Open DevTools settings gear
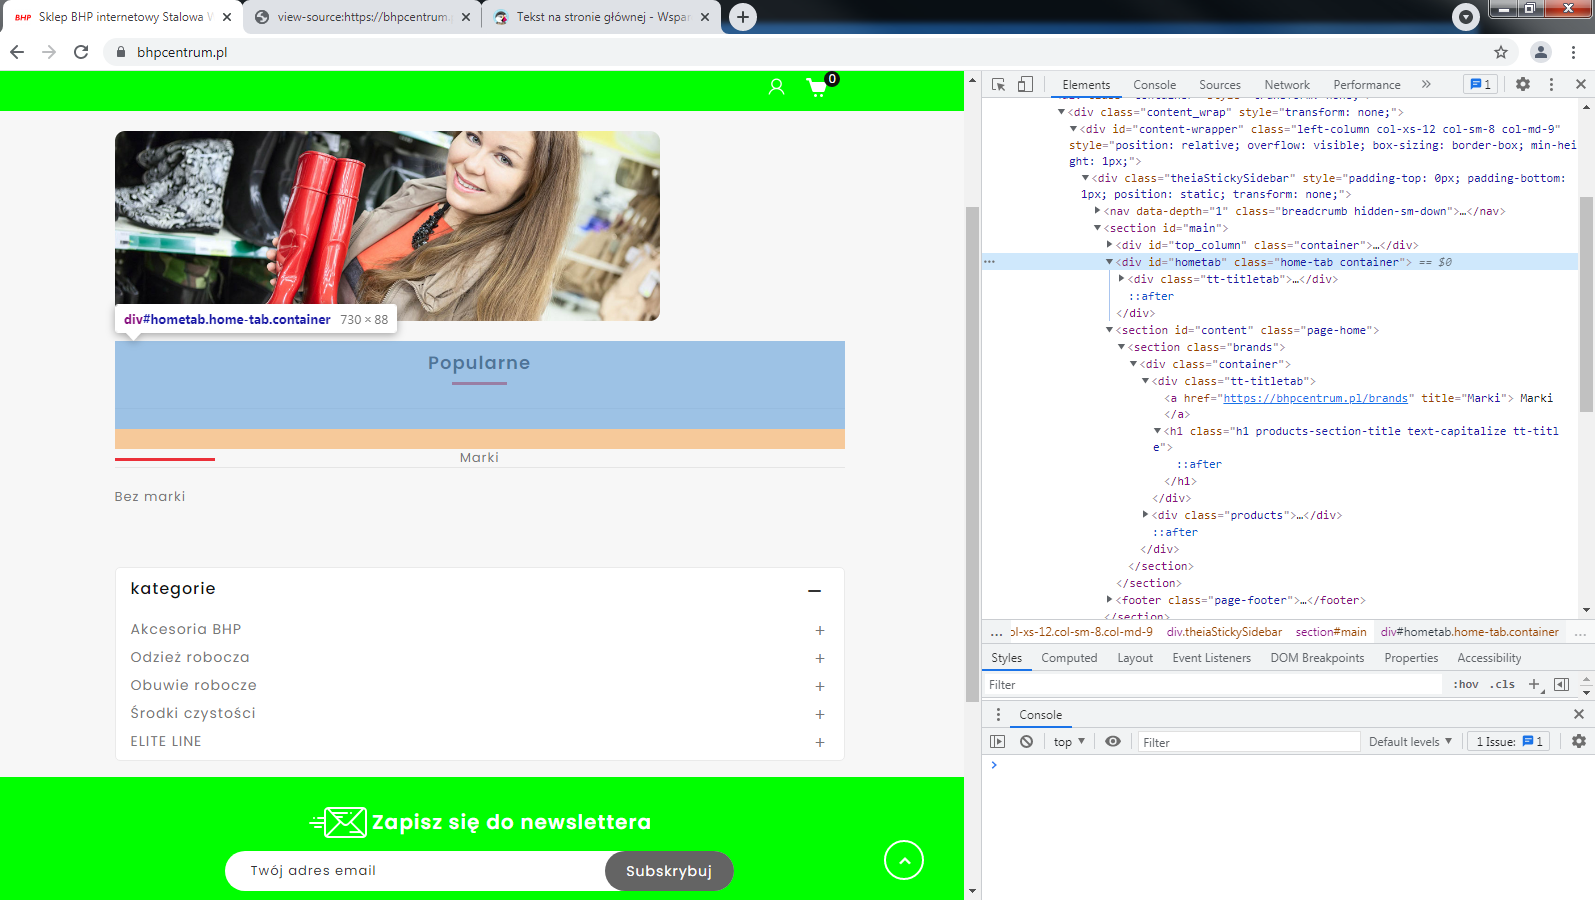1595x900 pixels. coord(1522,85)
